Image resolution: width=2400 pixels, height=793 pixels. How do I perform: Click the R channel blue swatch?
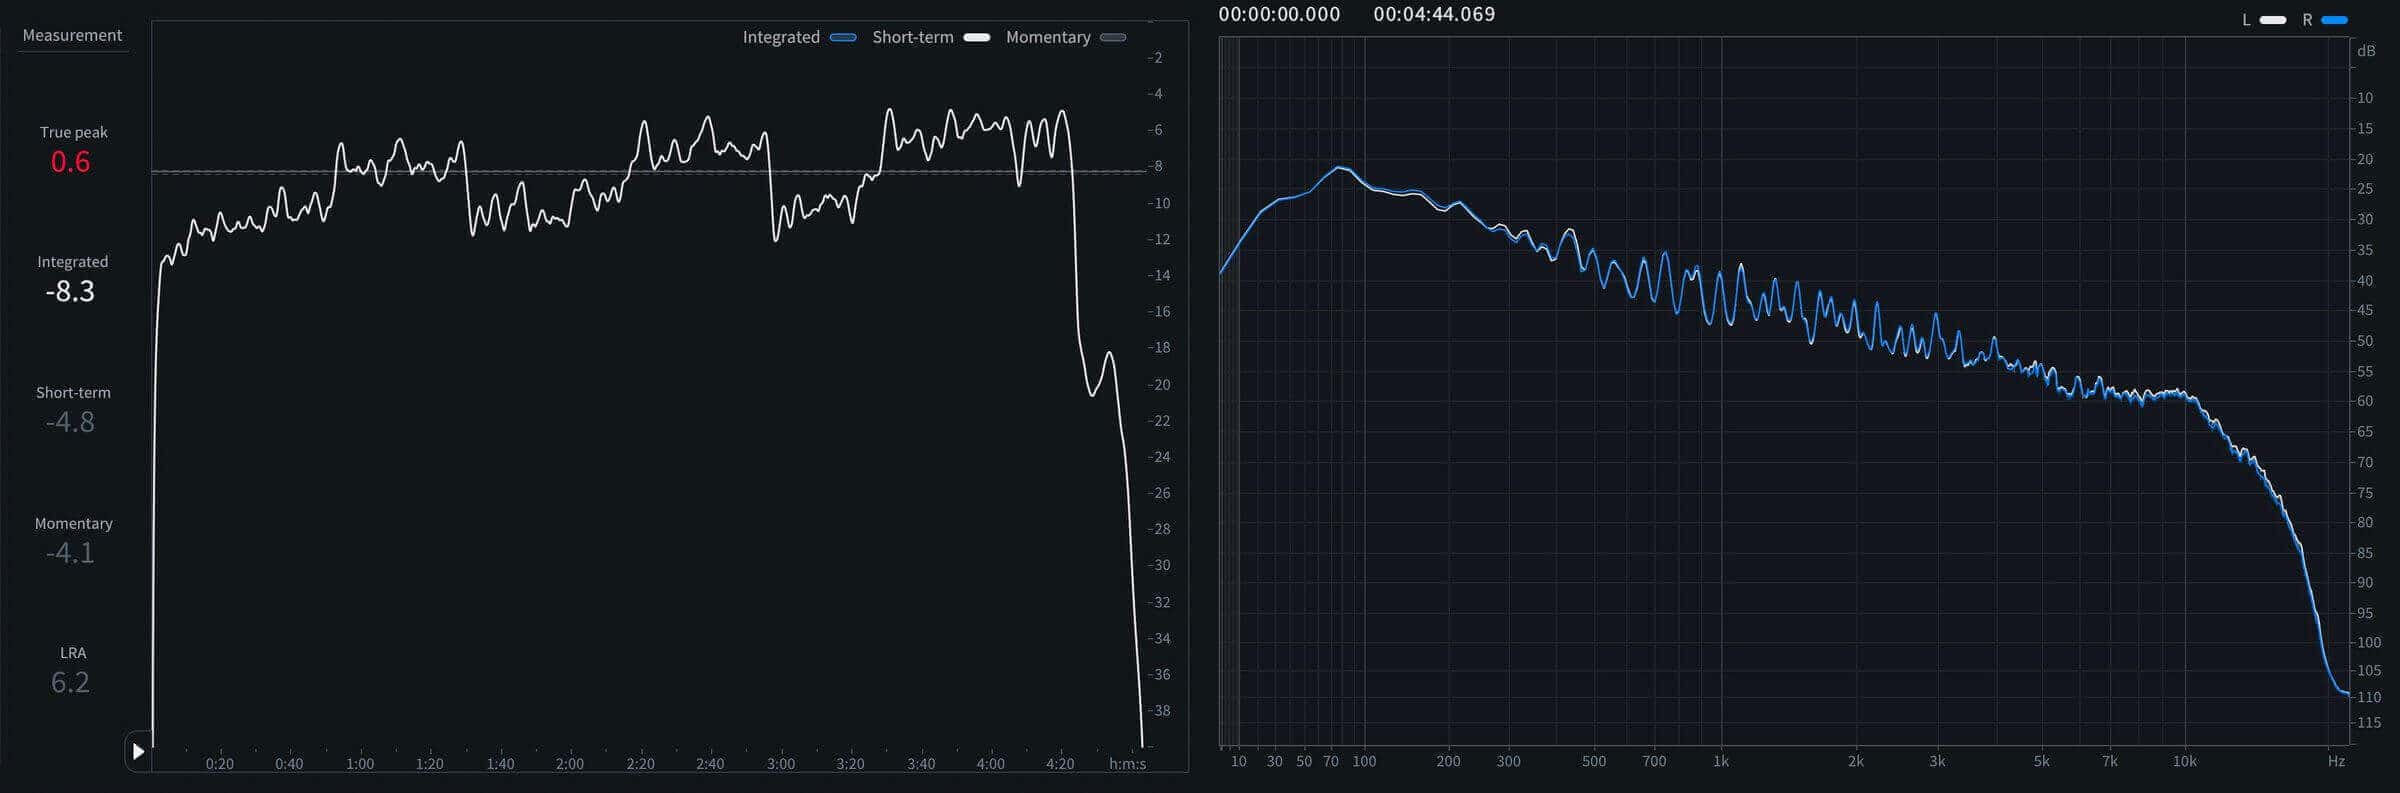pyautogui.click(x=2334, y=20)
